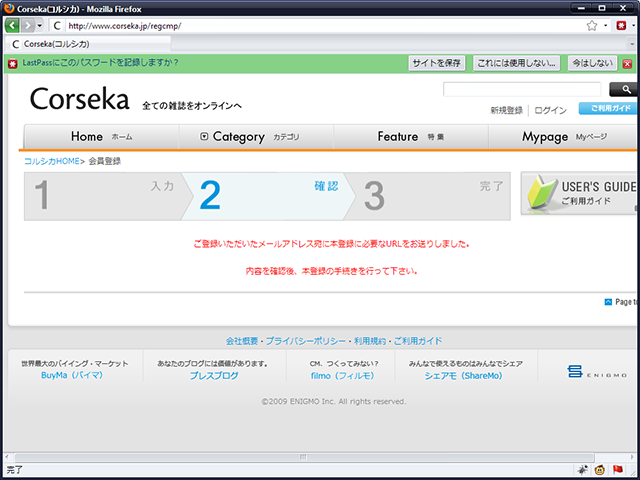The width and height of the screenshot is (640, 480).
Task: Click the サイトを保存 button
Action: 437,63
